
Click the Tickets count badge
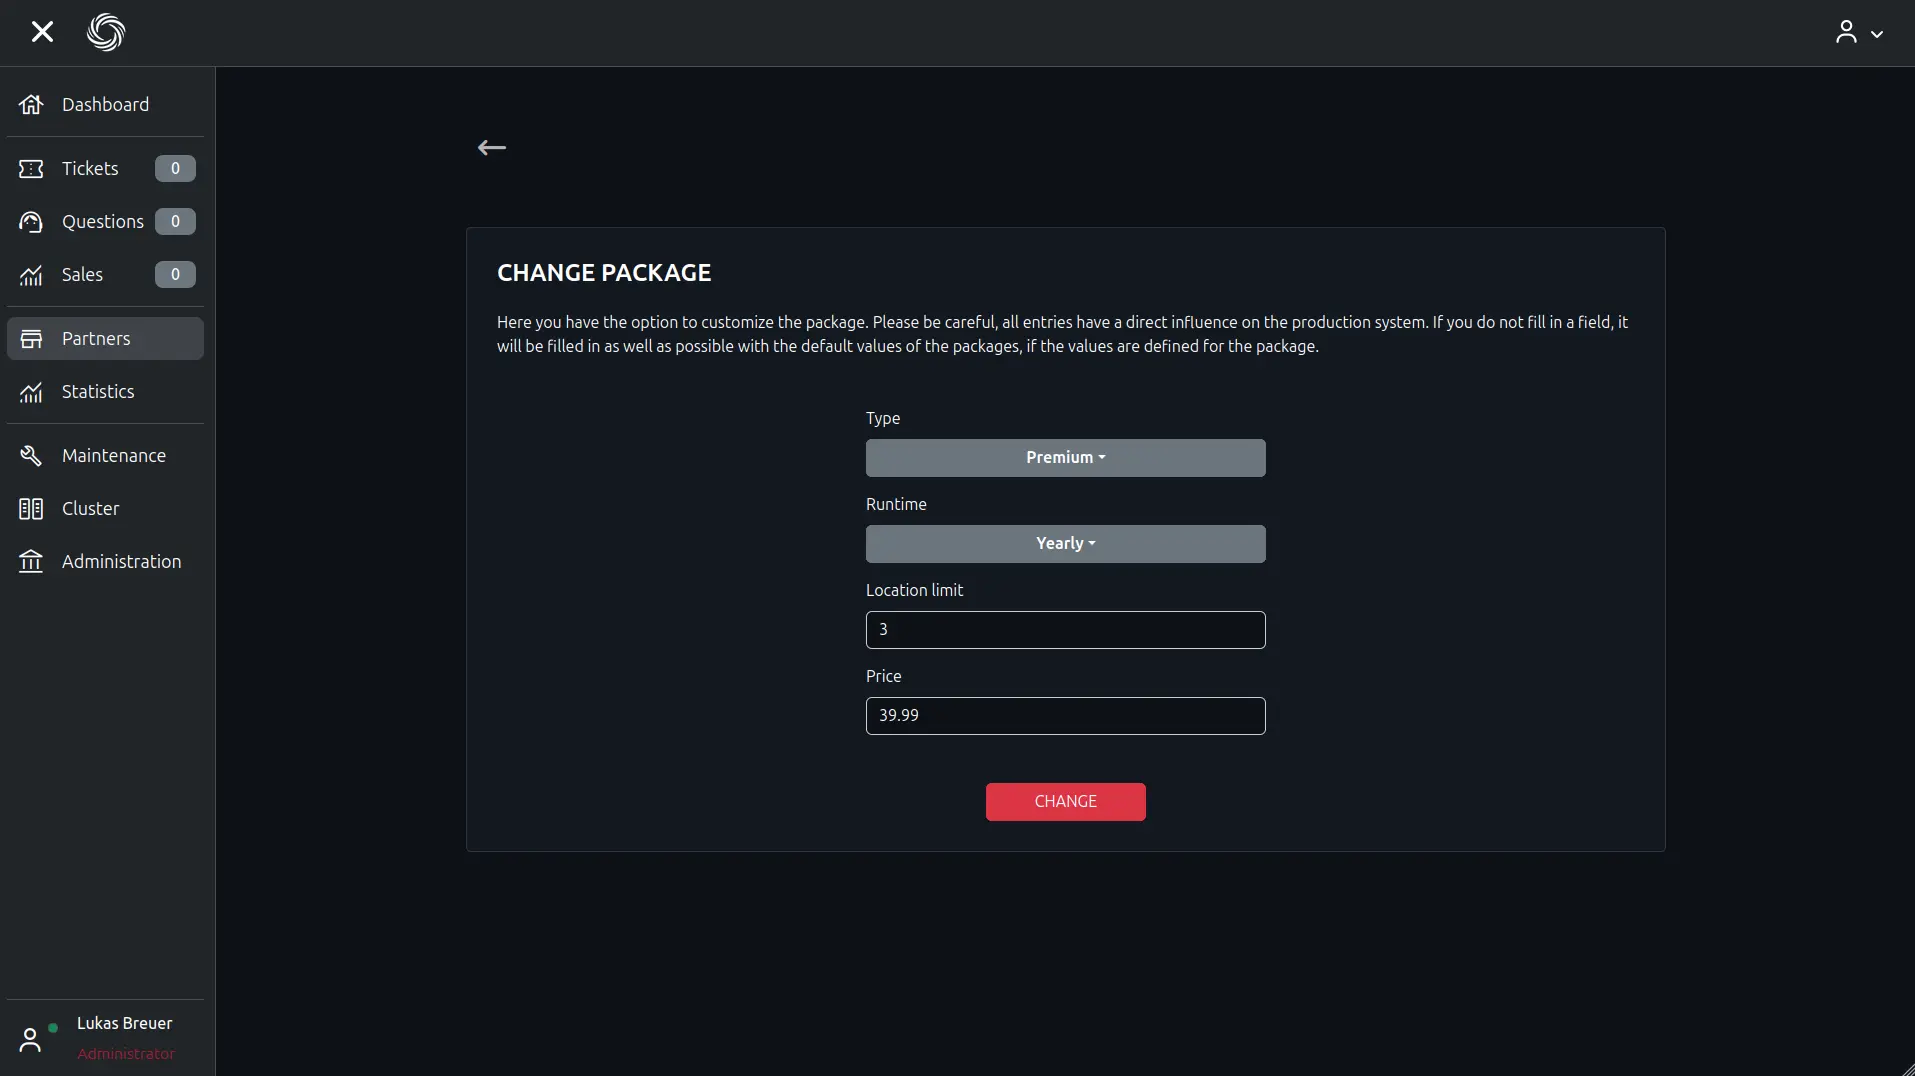[175, 169]
